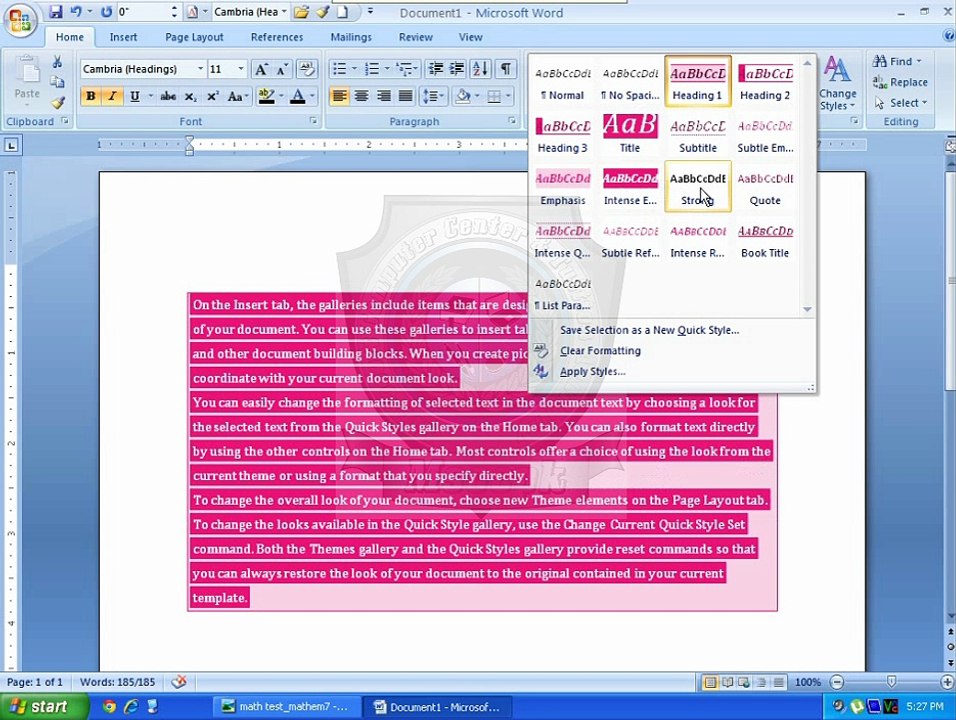Save the document from Quick Access toolbar
The image size is (956, 720).
pos(55,12)
